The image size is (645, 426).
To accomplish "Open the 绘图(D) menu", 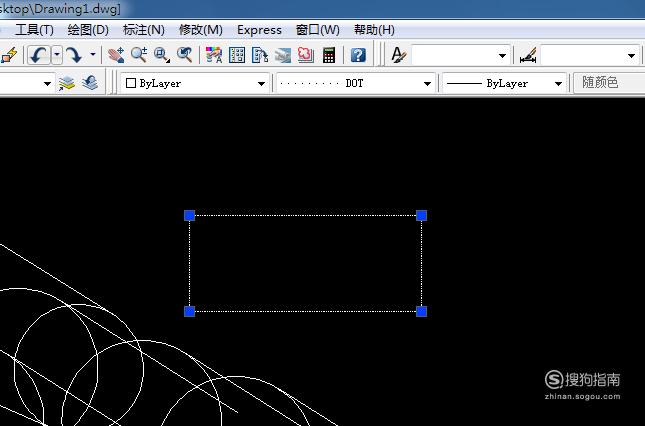I will [x=88, y=30].
